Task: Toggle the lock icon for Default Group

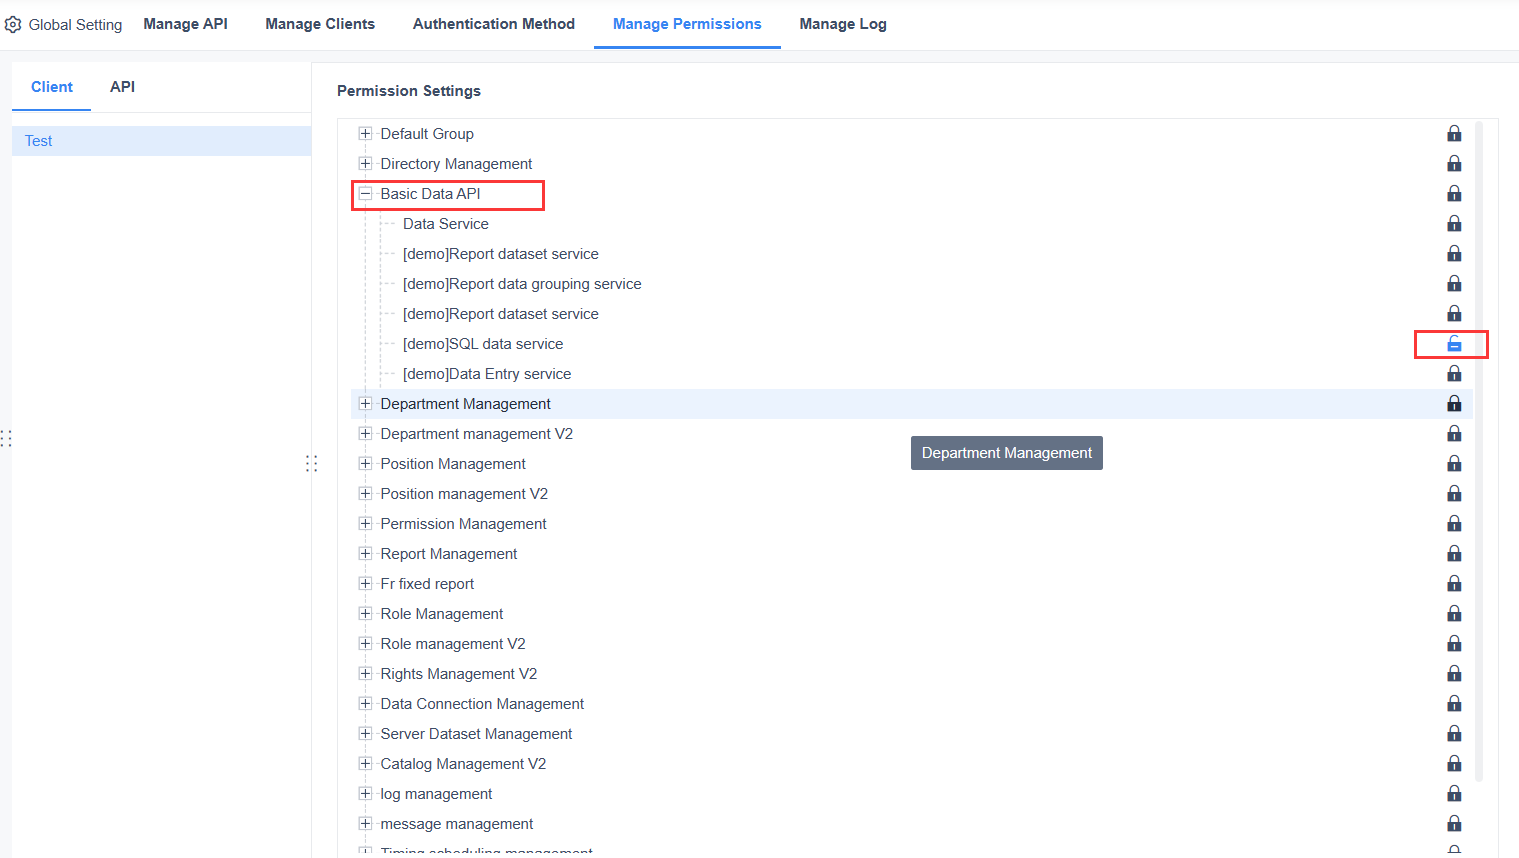Action: click(1454, 133)
